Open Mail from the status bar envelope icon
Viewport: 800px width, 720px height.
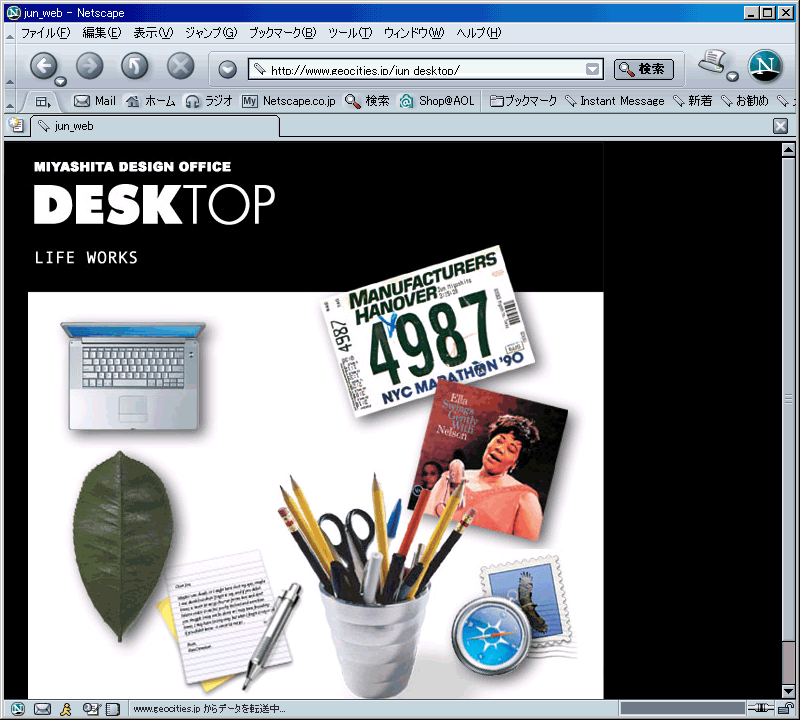pos(42,709)
